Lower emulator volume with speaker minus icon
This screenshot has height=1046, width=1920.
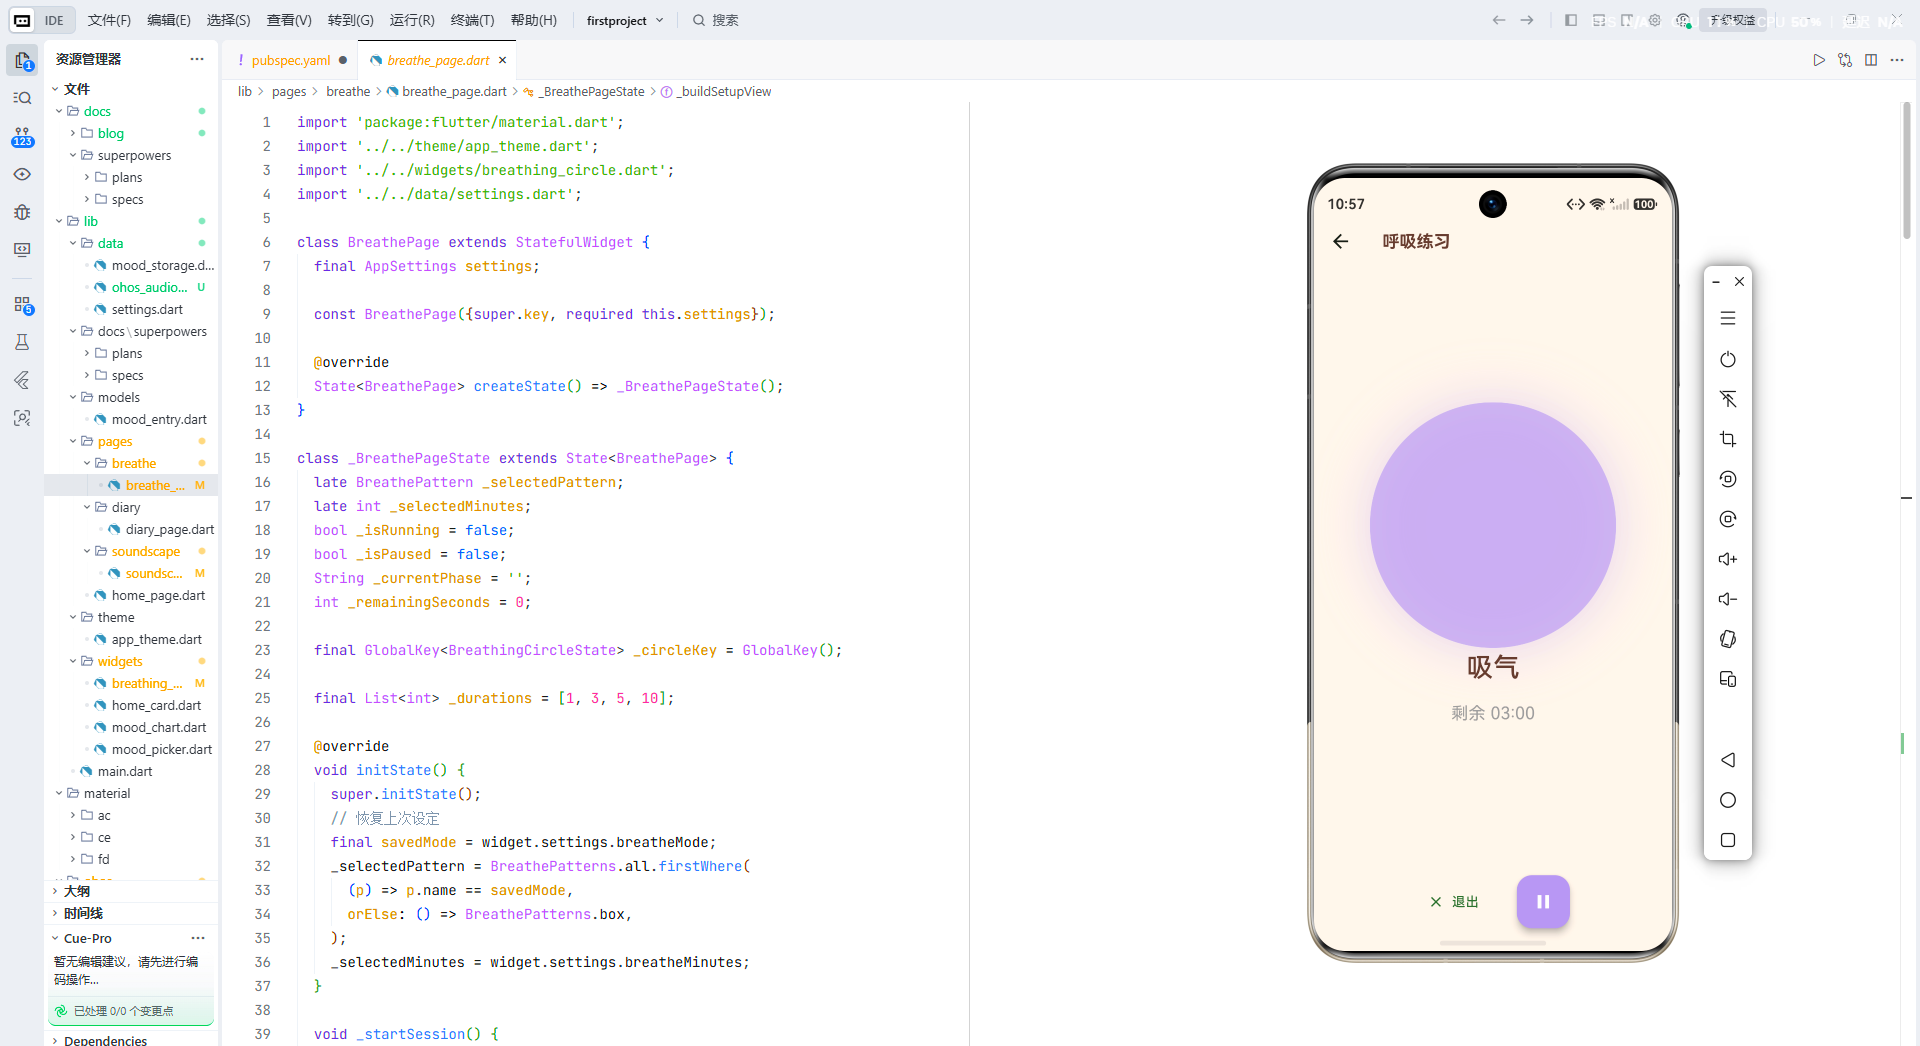1728,599
